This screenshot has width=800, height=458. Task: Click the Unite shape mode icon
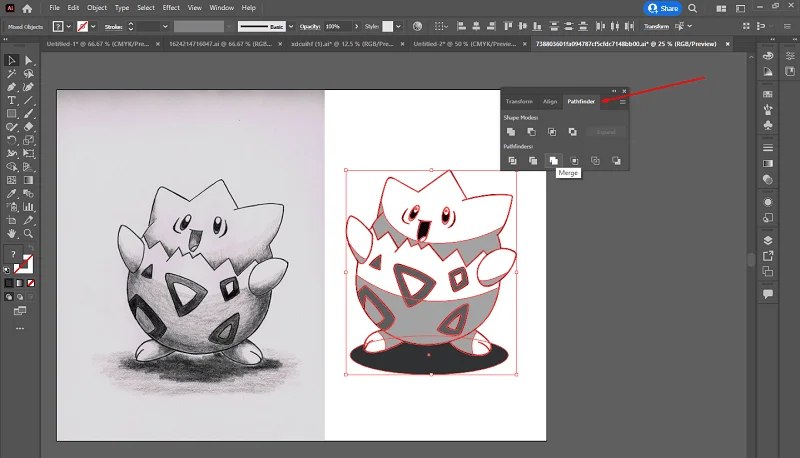511,132
